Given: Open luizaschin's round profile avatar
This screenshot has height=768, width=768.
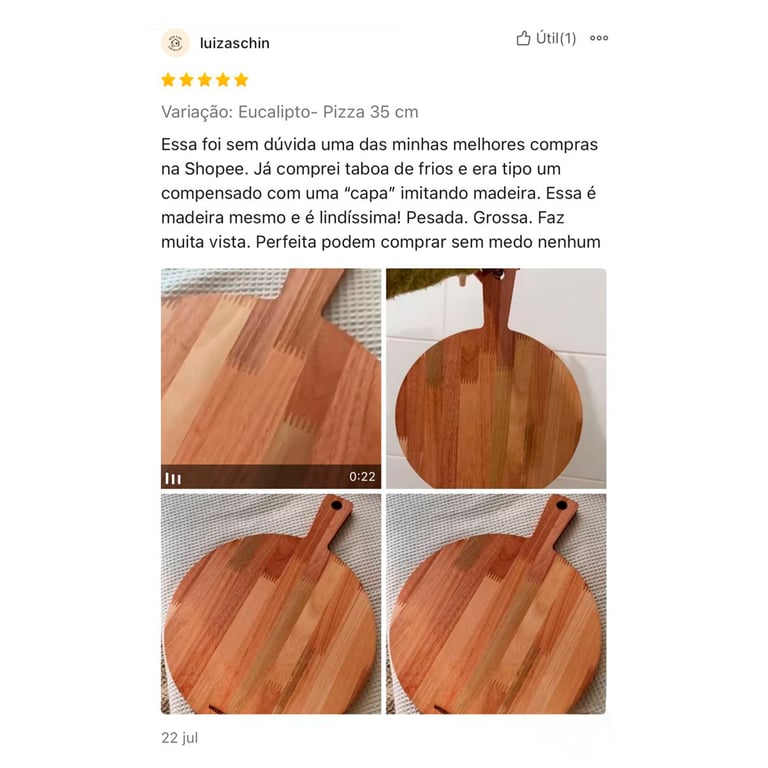Looking at the screenshot, I should 175,43.
